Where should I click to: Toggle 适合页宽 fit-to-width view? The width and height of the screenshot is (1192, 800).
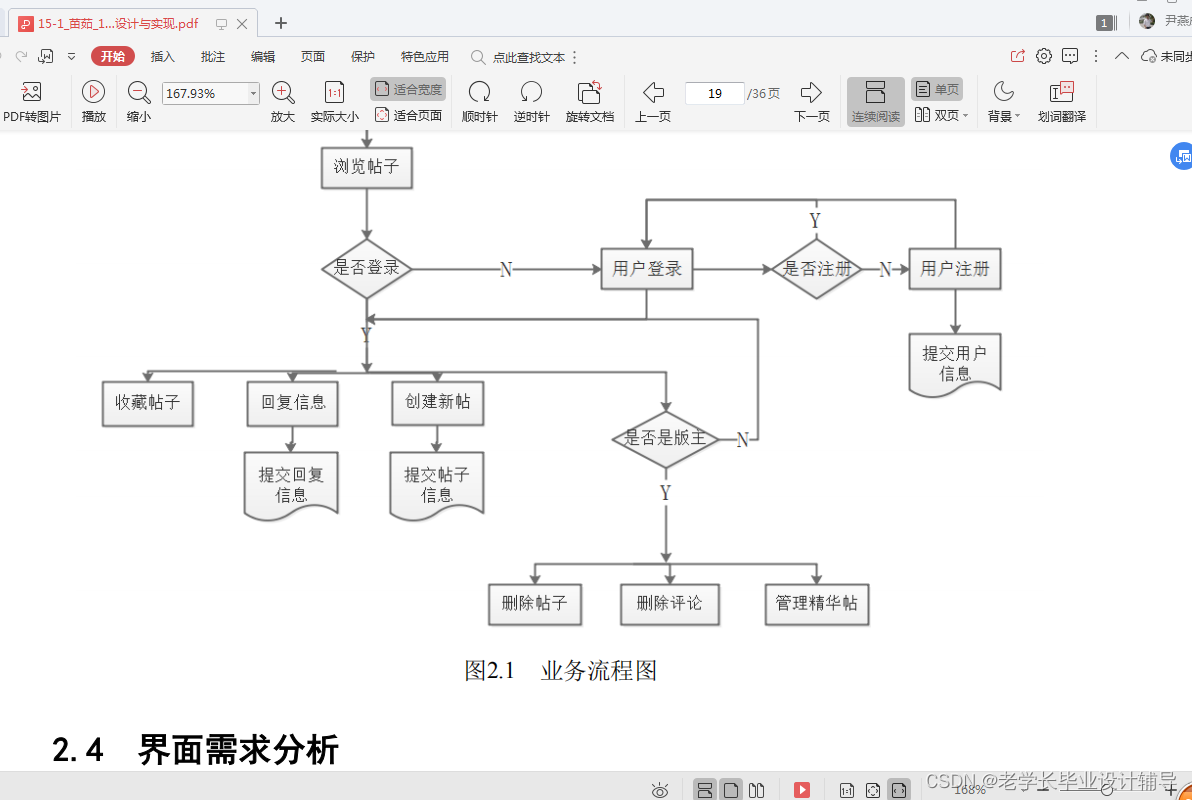tap(406, 88)
